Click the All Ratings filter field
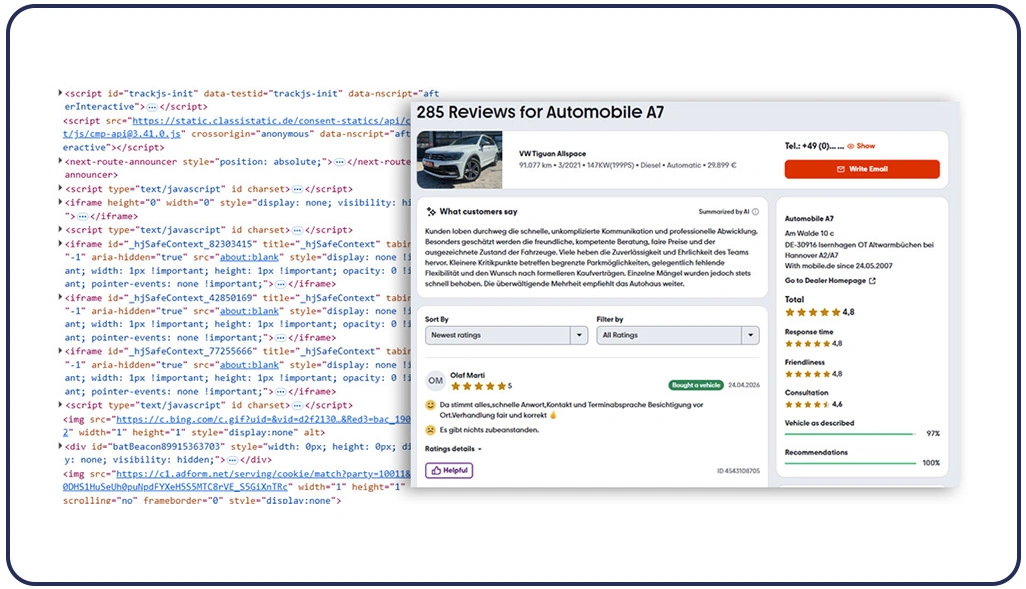Viewport: 1026px width, 589px height. (678, 335)
